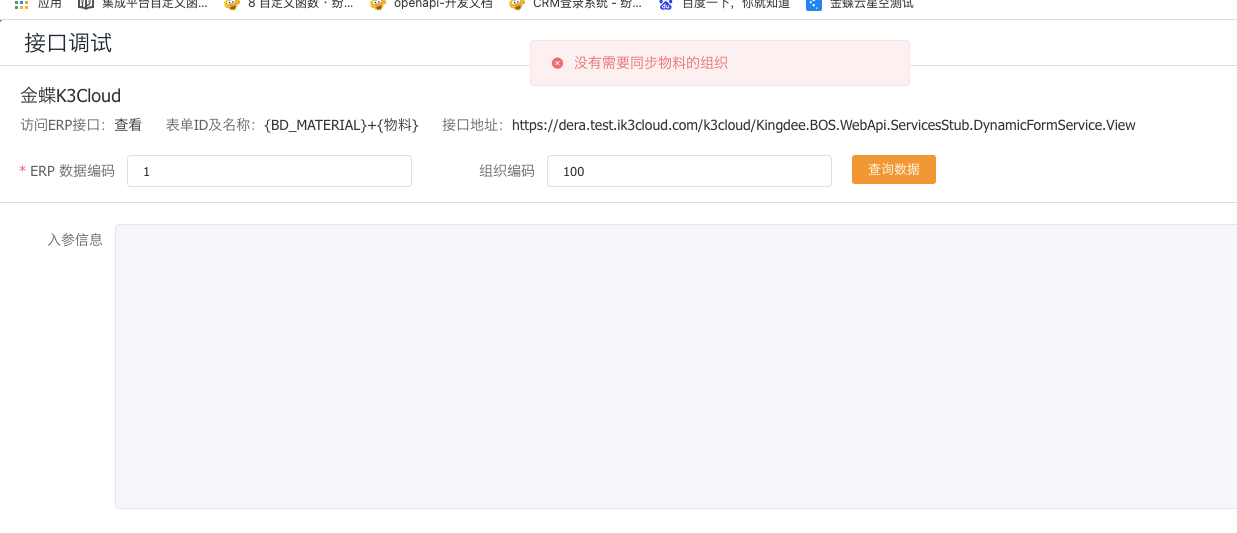Open the 集成平台自定义函 bookmark
Screen dimensions: 1237x533
143,4
